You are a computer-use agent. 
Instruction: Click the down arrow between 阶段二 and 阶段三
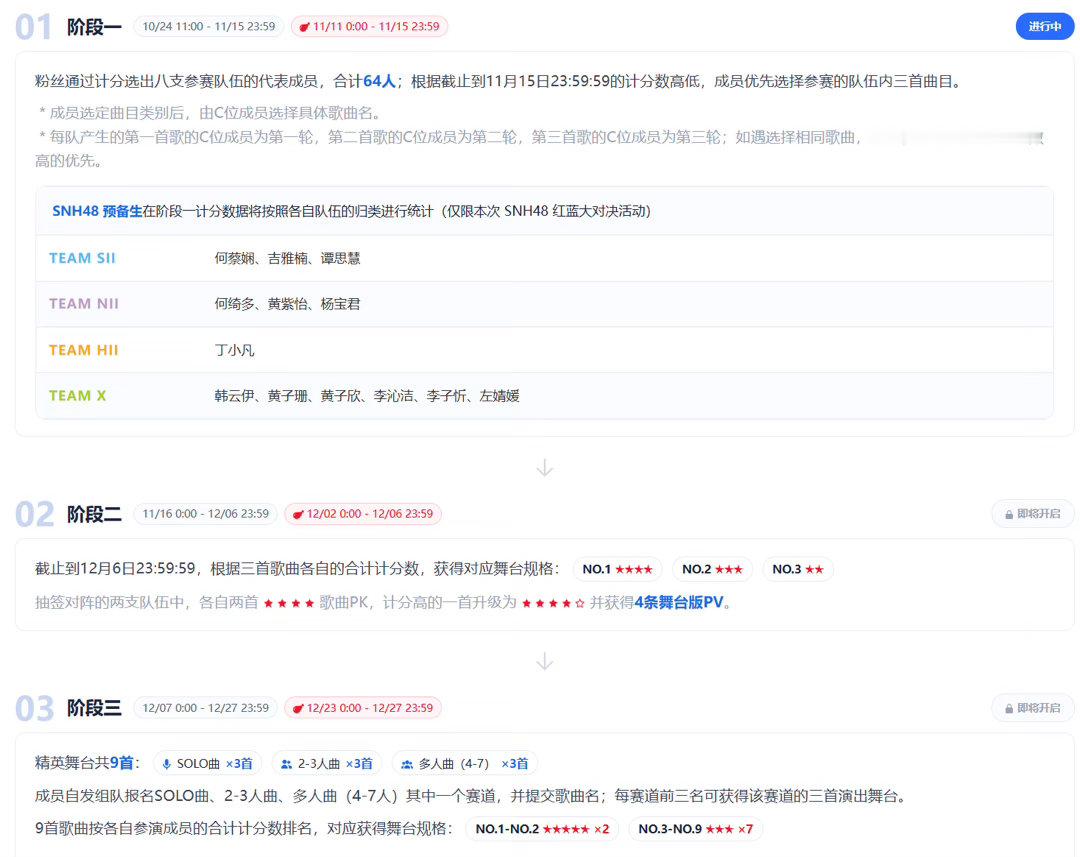tap(545, 661)
